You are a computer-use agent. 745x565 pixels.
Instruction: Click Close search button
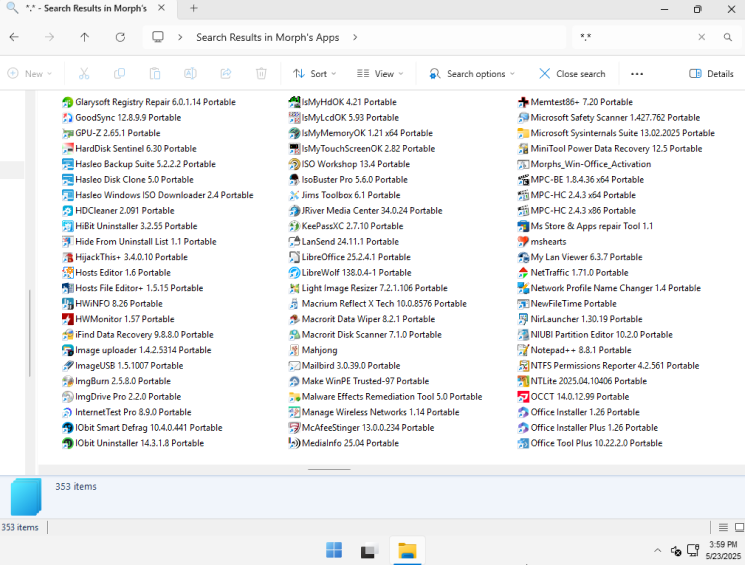pos(573,74)
